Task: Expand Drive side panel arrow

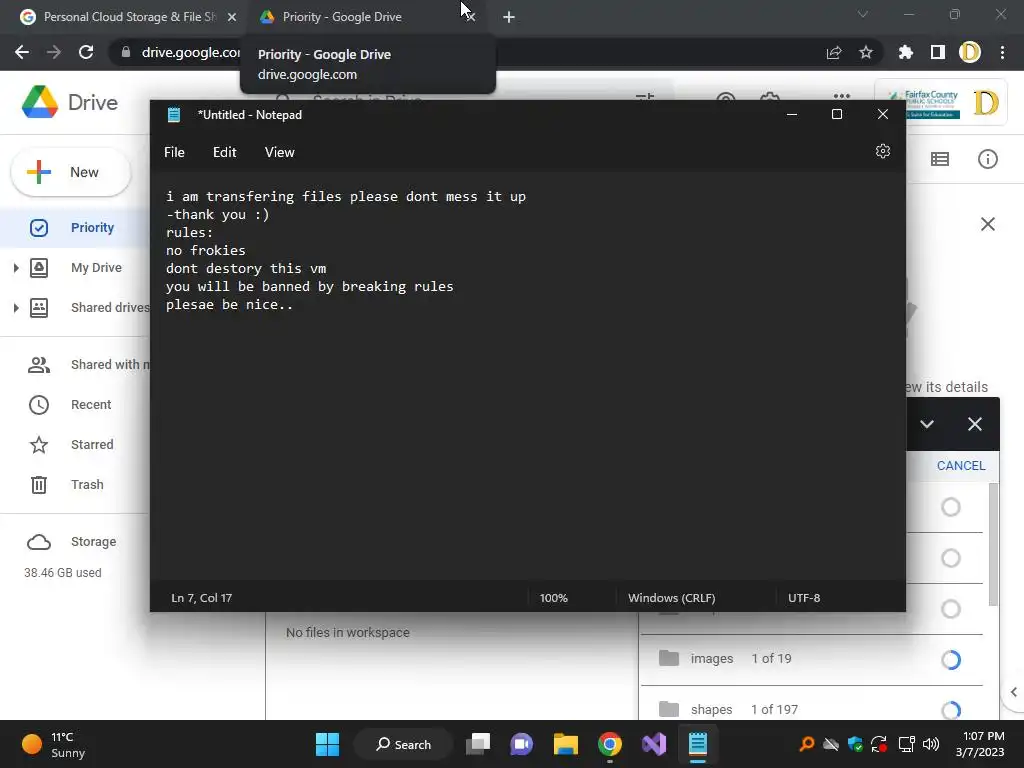Action: point(1013,692)
